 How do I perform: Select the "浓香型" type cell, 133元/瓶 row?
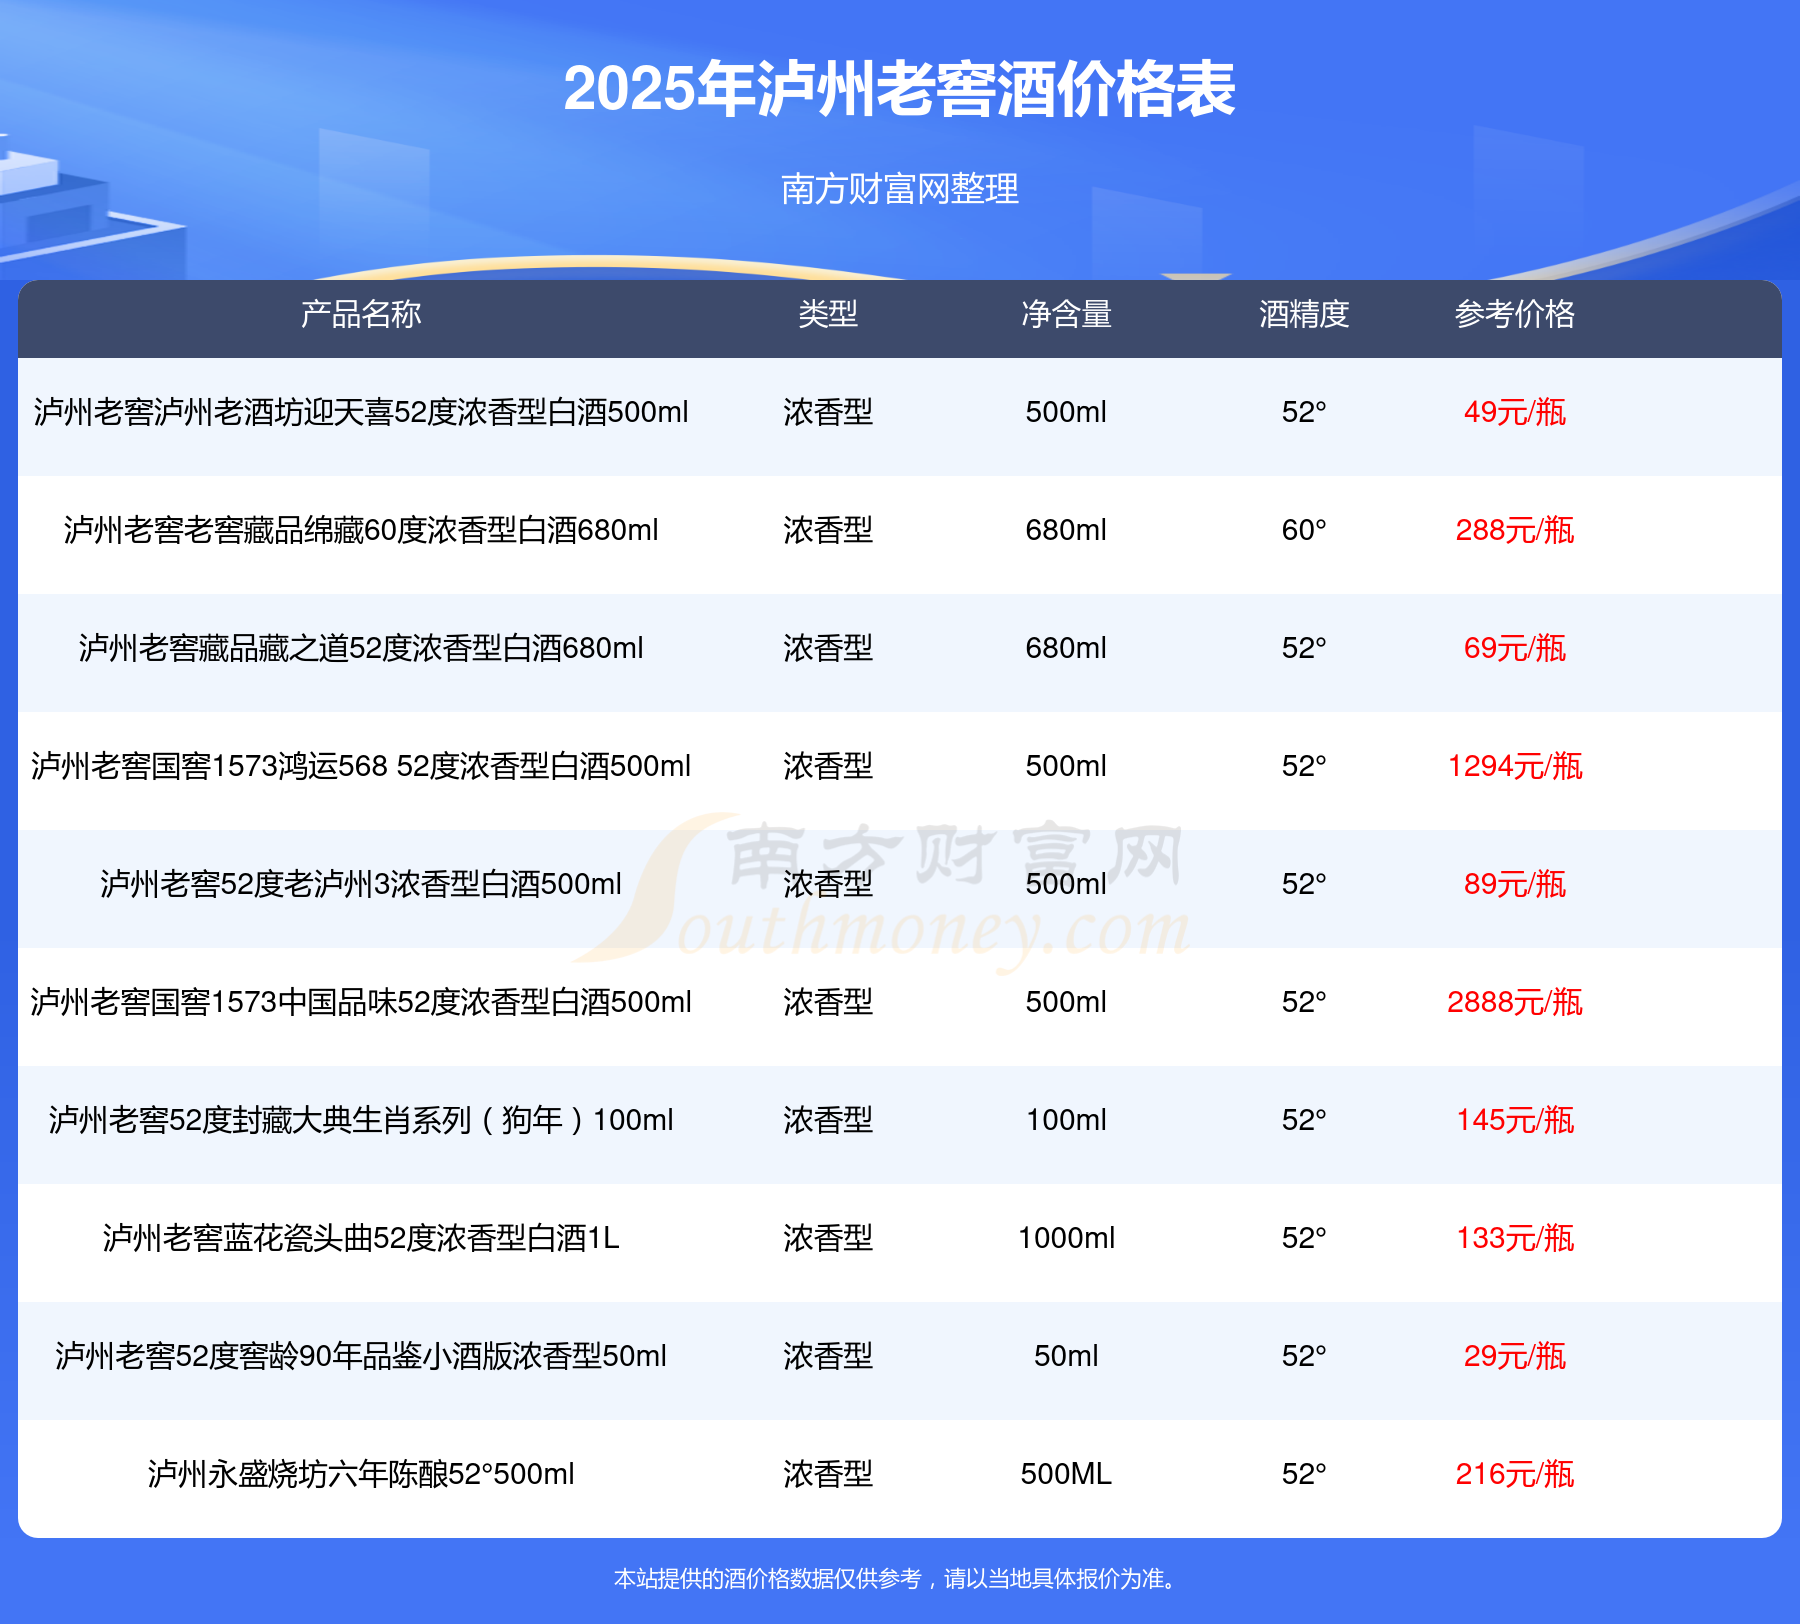tap(828, 1238)
